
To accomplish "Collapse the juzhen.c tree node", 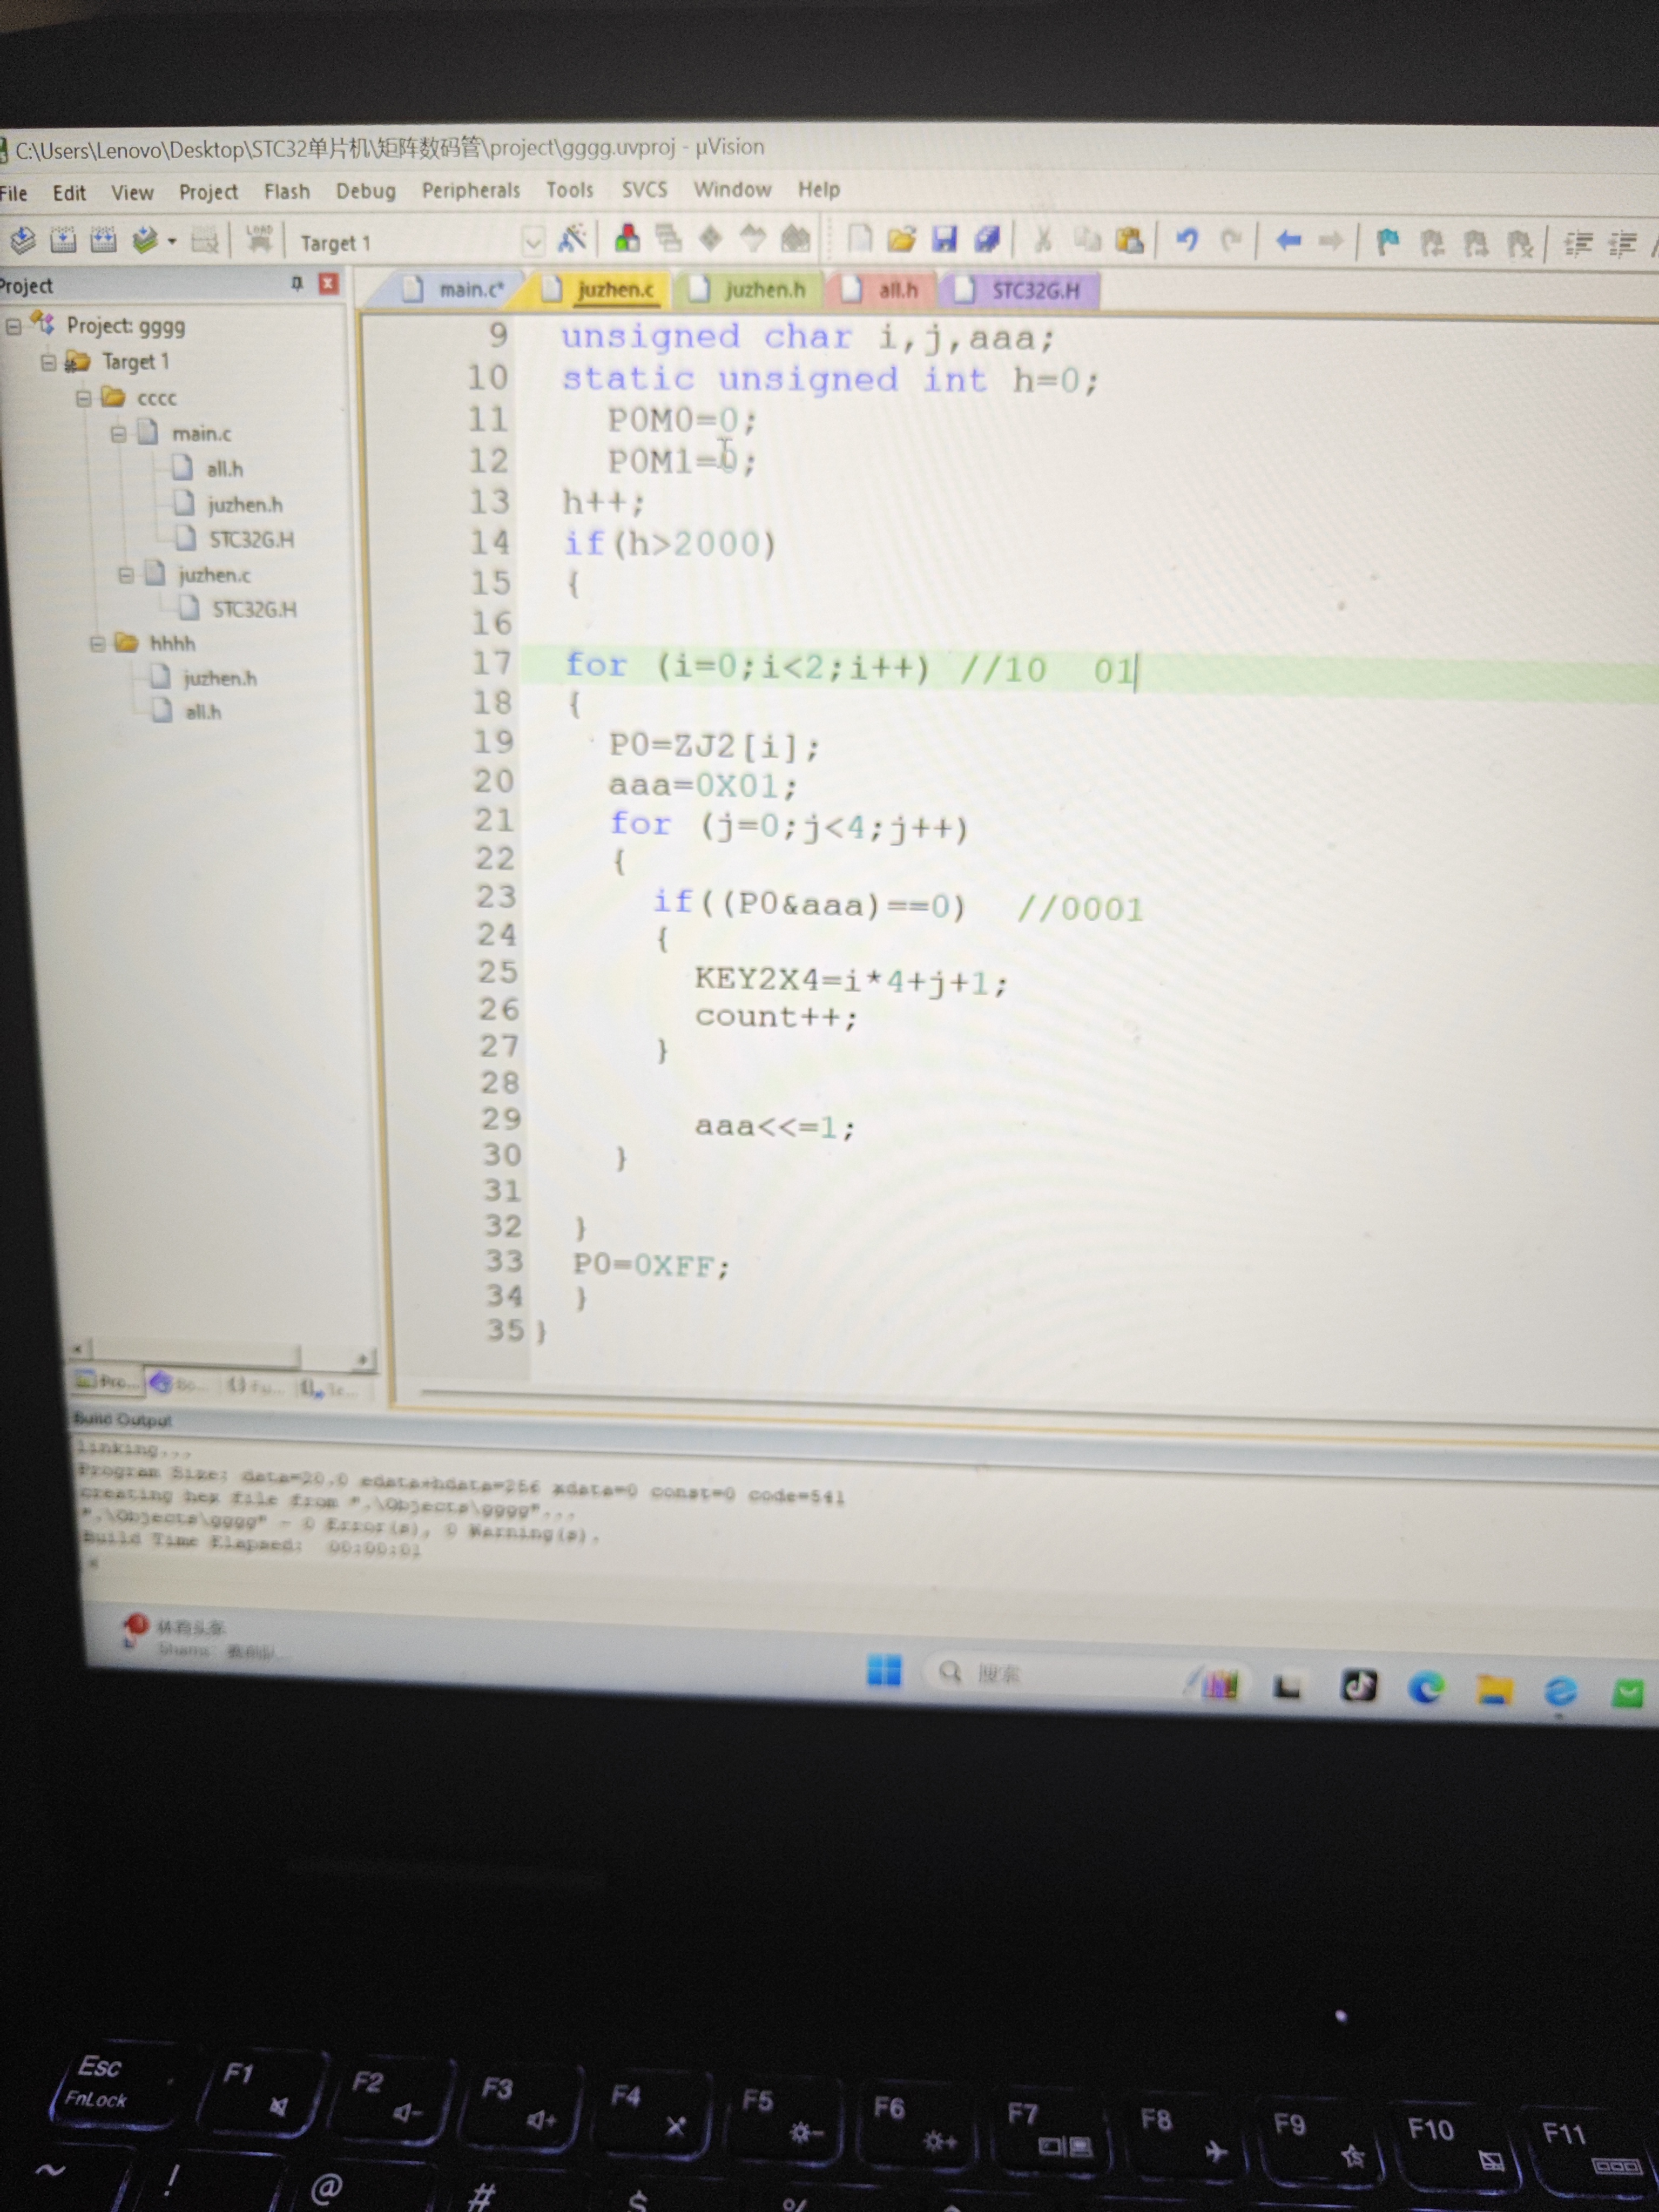I will (x=126, y=575).
